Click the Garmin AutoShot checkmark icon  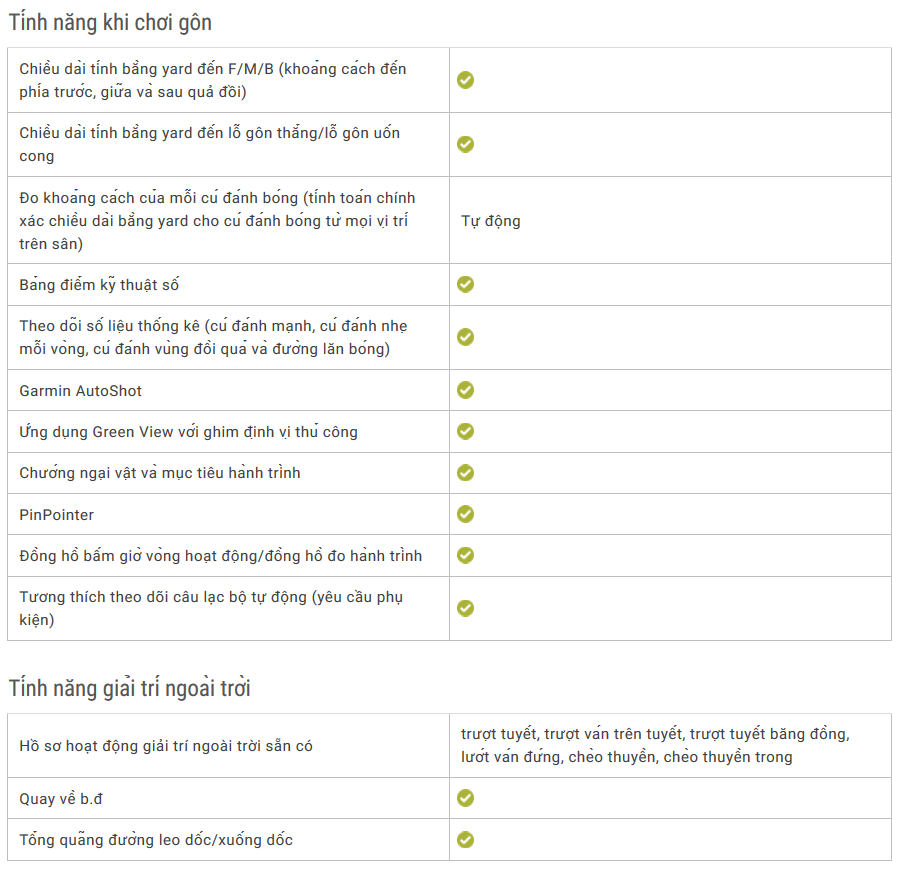point(465,390)
